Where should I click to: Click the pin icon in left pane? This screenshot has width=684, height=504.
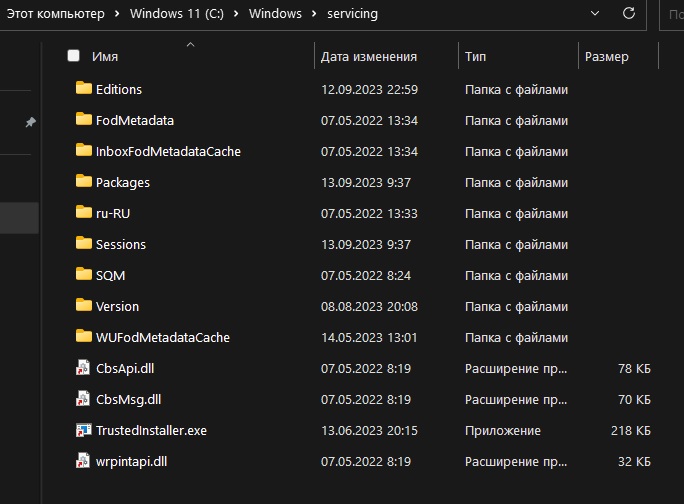point(30,122)
